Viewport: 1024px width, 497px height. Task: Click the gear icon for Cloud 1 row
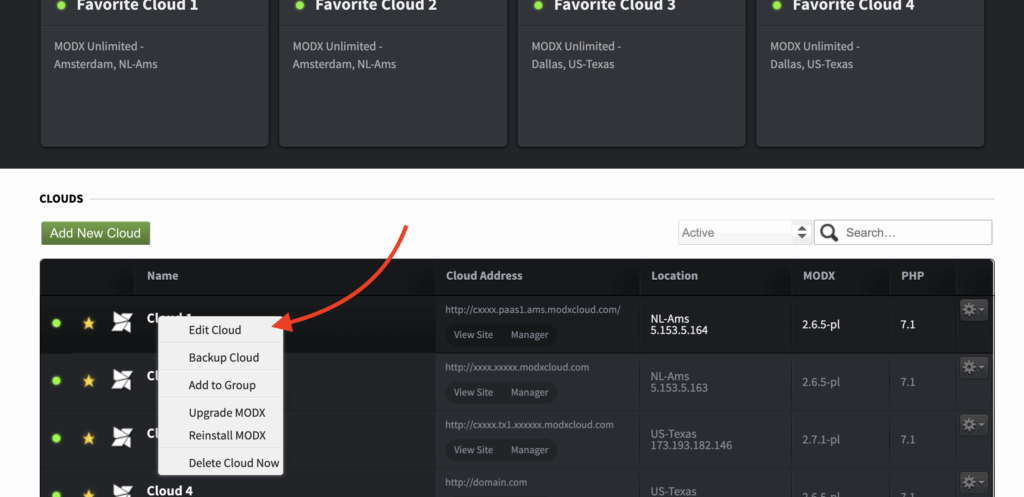tap(973, 310)
